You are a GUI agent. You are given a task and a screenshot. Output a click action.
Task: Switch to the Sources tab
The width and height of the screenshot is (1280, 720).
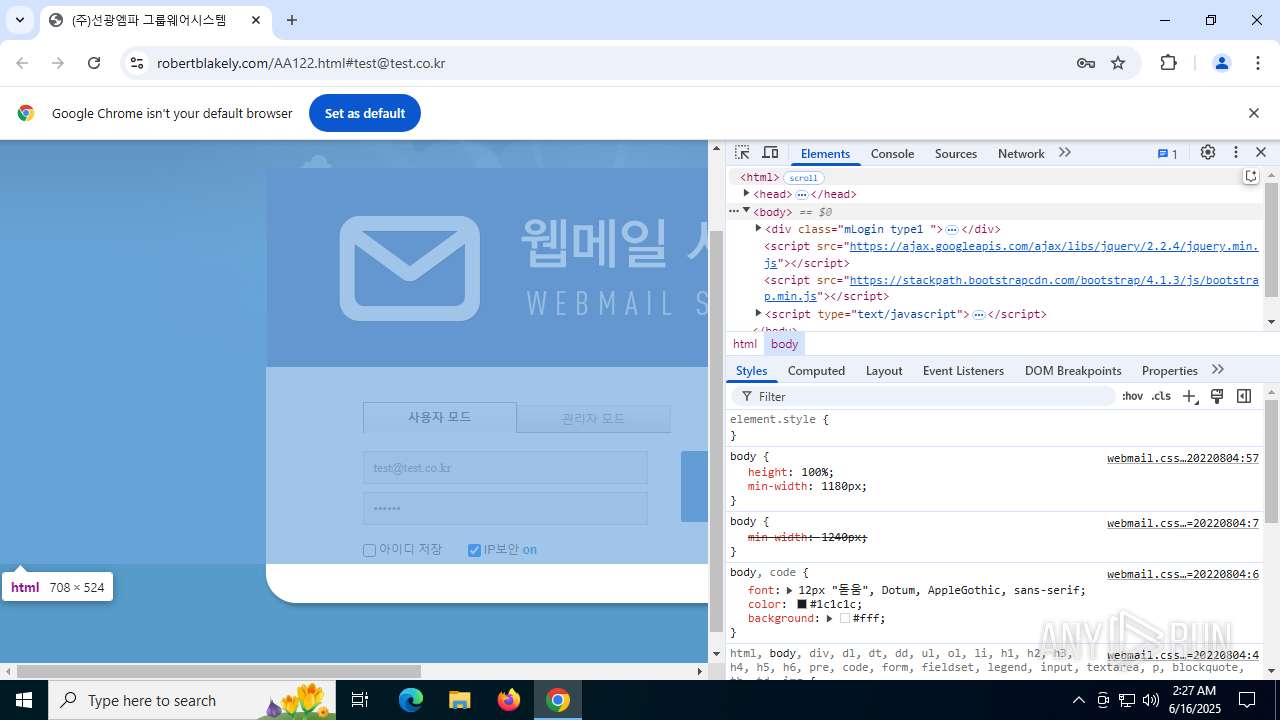point(956,154)
